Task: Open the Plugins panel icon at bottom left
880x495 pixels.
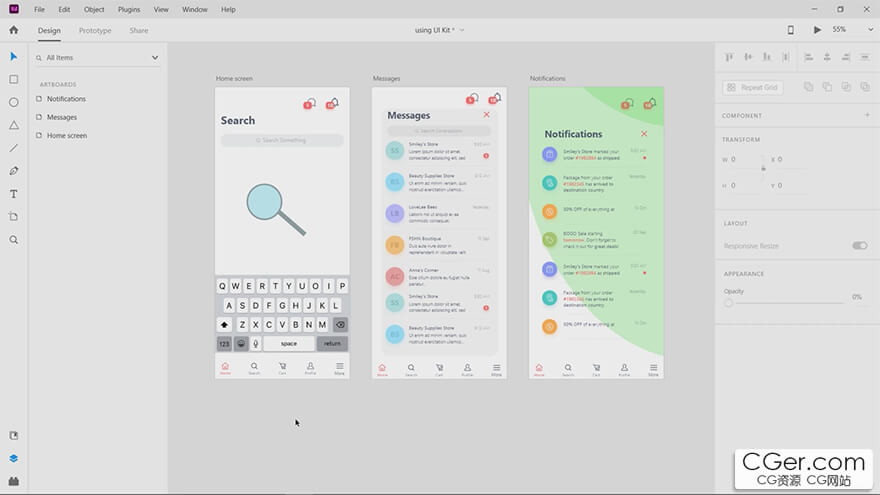Action: coord(13,481)
